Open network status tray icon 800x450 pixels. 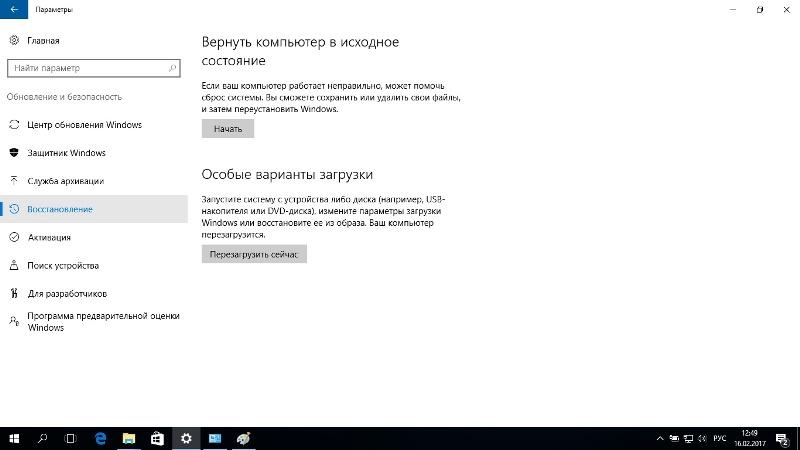pos(688,438)
